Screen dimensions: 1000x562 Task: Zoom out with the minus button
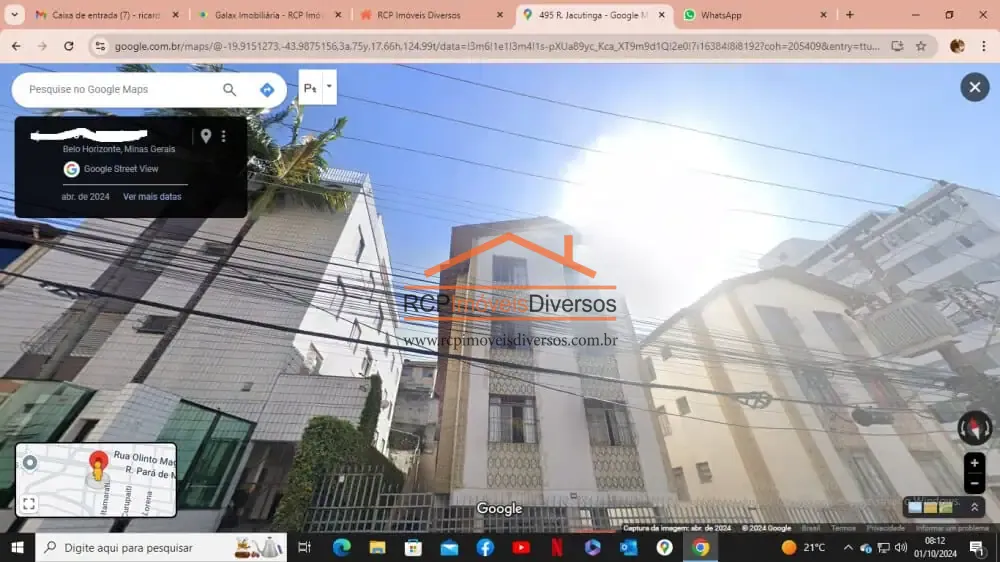(974, 484)
